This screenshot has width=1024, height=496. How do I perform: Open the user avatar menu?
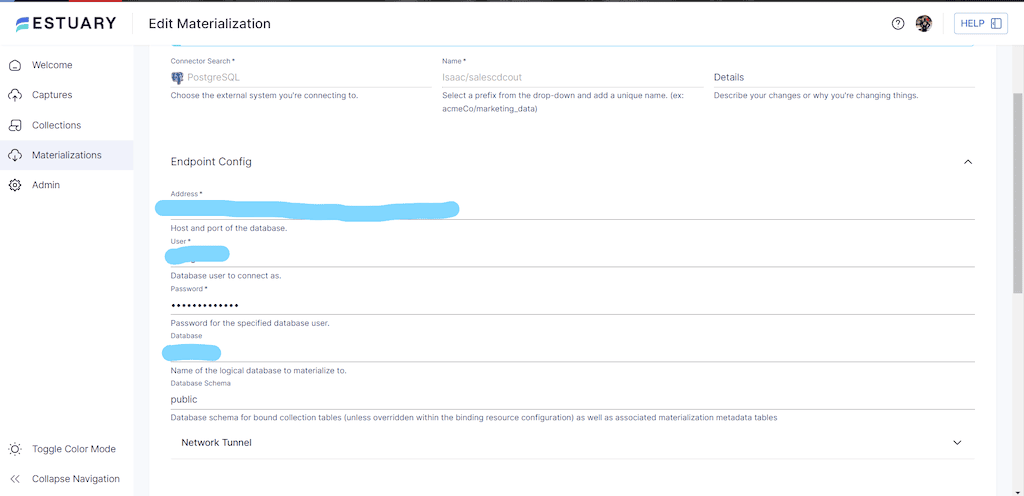pyautogui.click(x=923, y=23)
